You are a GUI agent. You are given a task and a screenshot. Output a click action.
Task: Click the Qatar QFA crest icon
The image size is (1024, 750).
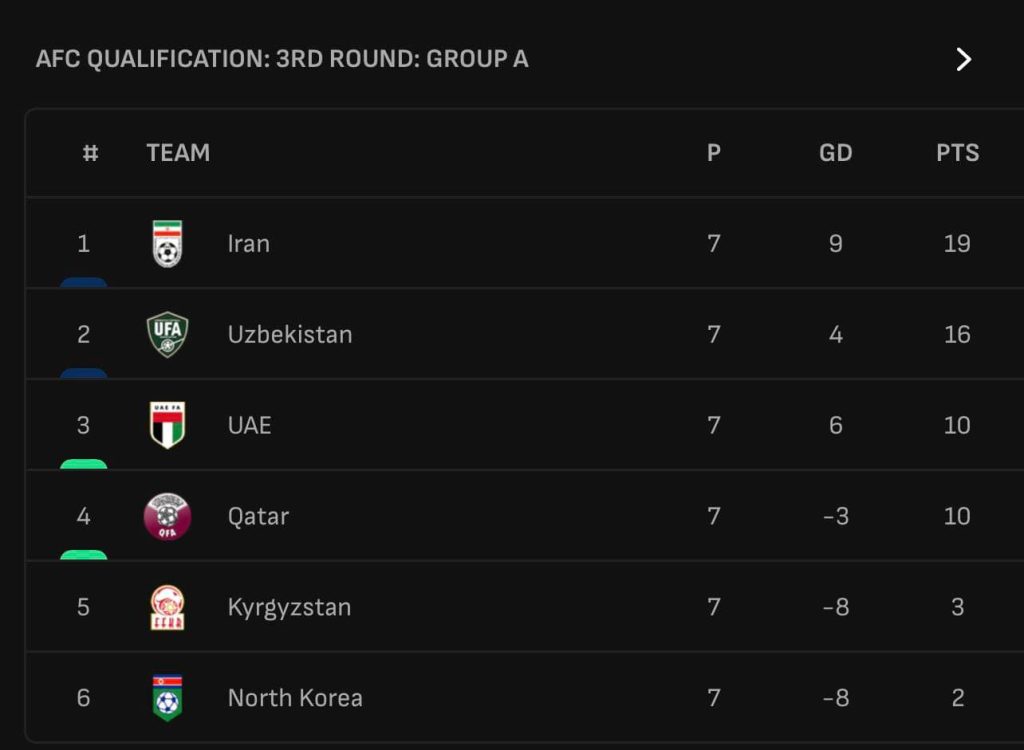tap(167, 516)
